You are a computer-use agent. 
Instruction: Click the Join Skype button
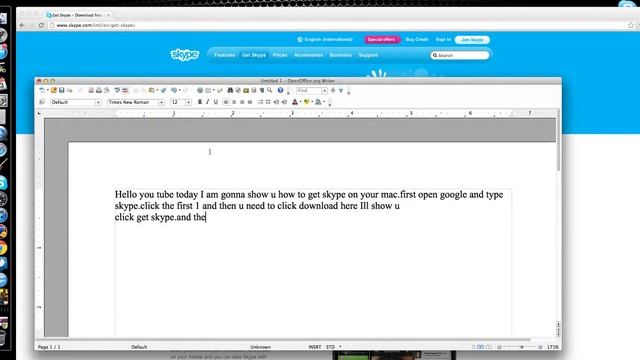(472, 40)
